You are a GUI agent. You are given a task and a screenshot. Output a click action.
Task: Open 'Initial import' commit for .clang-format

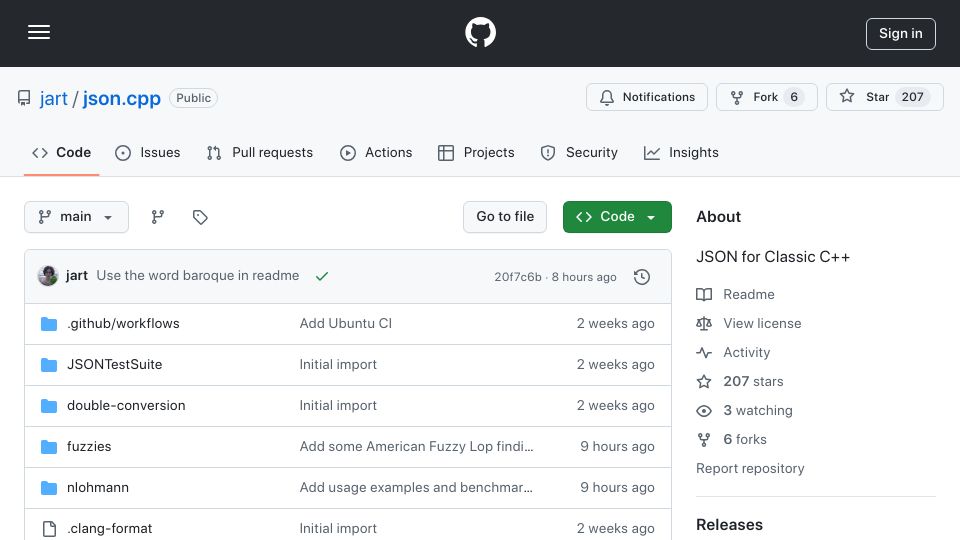[338, 528]
